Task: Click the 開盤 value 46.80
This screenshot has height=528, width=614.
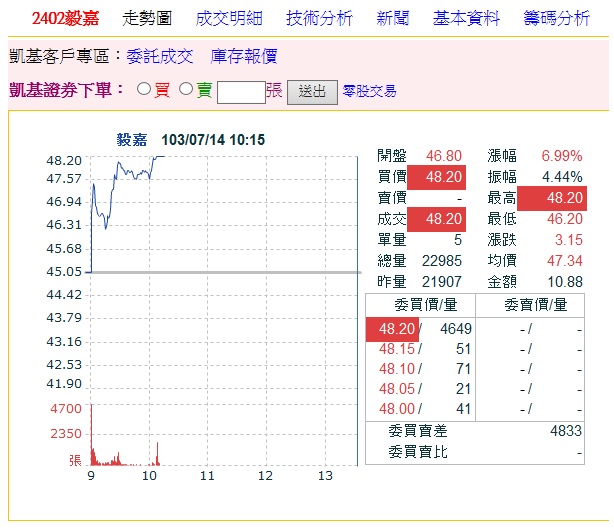Action: pyautogui.click(x=444, y=156)
